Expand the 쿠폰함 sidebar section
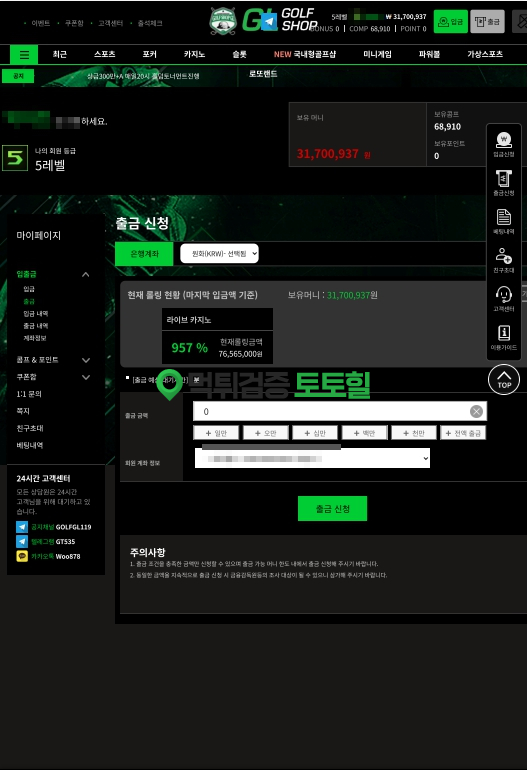 point(85,377)
